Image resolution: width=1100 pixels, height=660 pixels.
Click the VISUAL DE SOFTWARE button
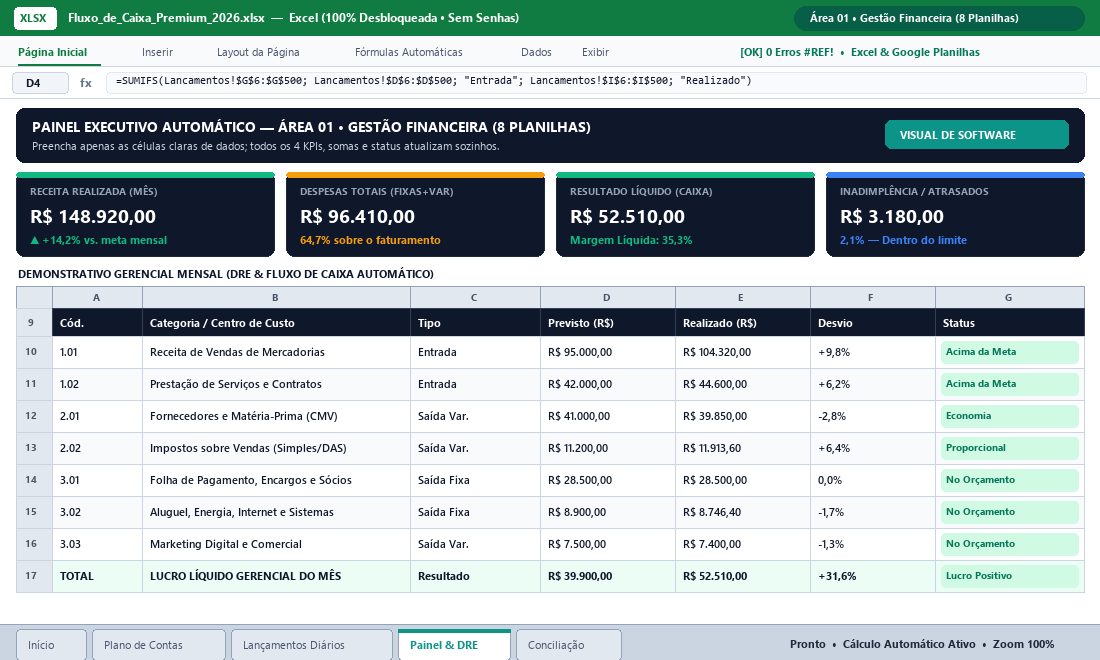[977, 135]
